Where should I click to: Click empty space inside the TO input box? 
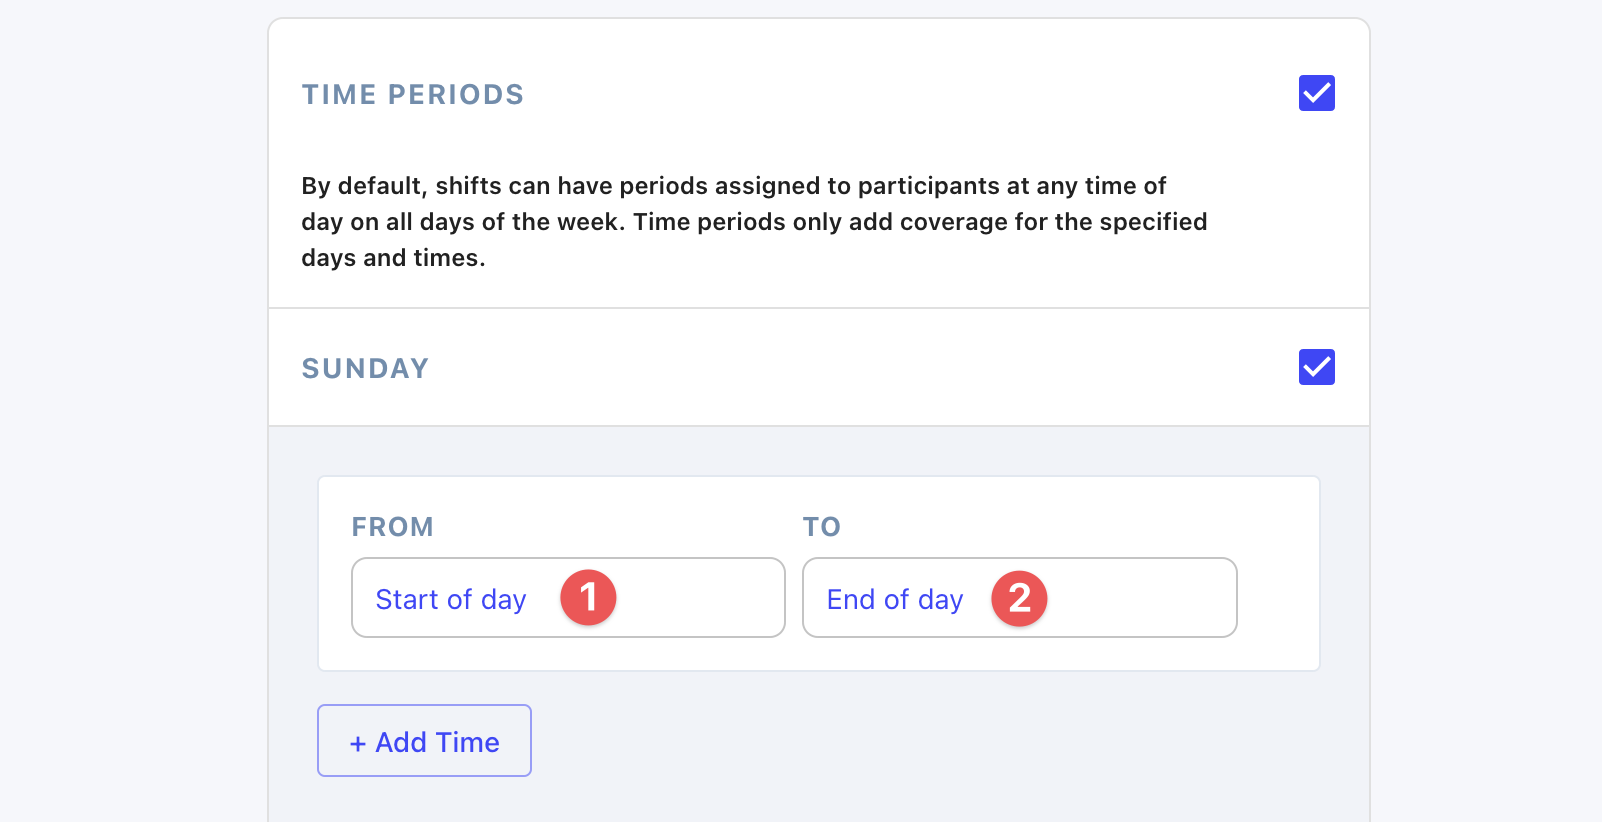click(x=1140, y=597)
